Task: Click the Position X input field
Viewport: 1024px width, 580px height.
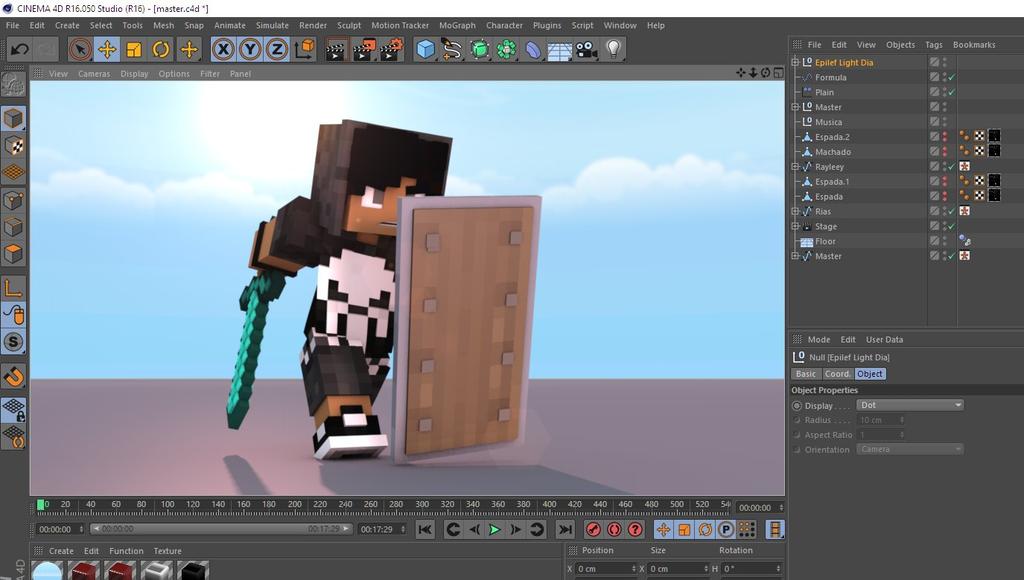Action: coord(605,569)
